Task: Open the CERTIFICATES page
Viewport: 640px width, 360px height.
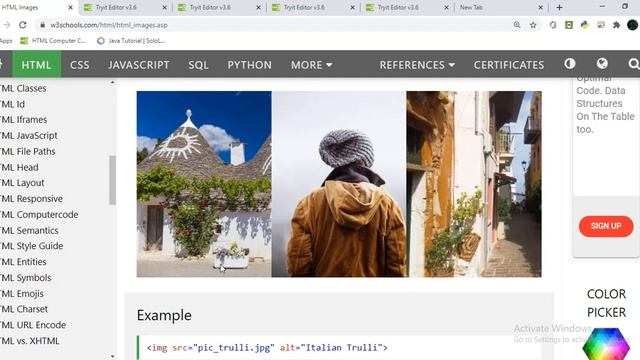Action: [509, 64]
